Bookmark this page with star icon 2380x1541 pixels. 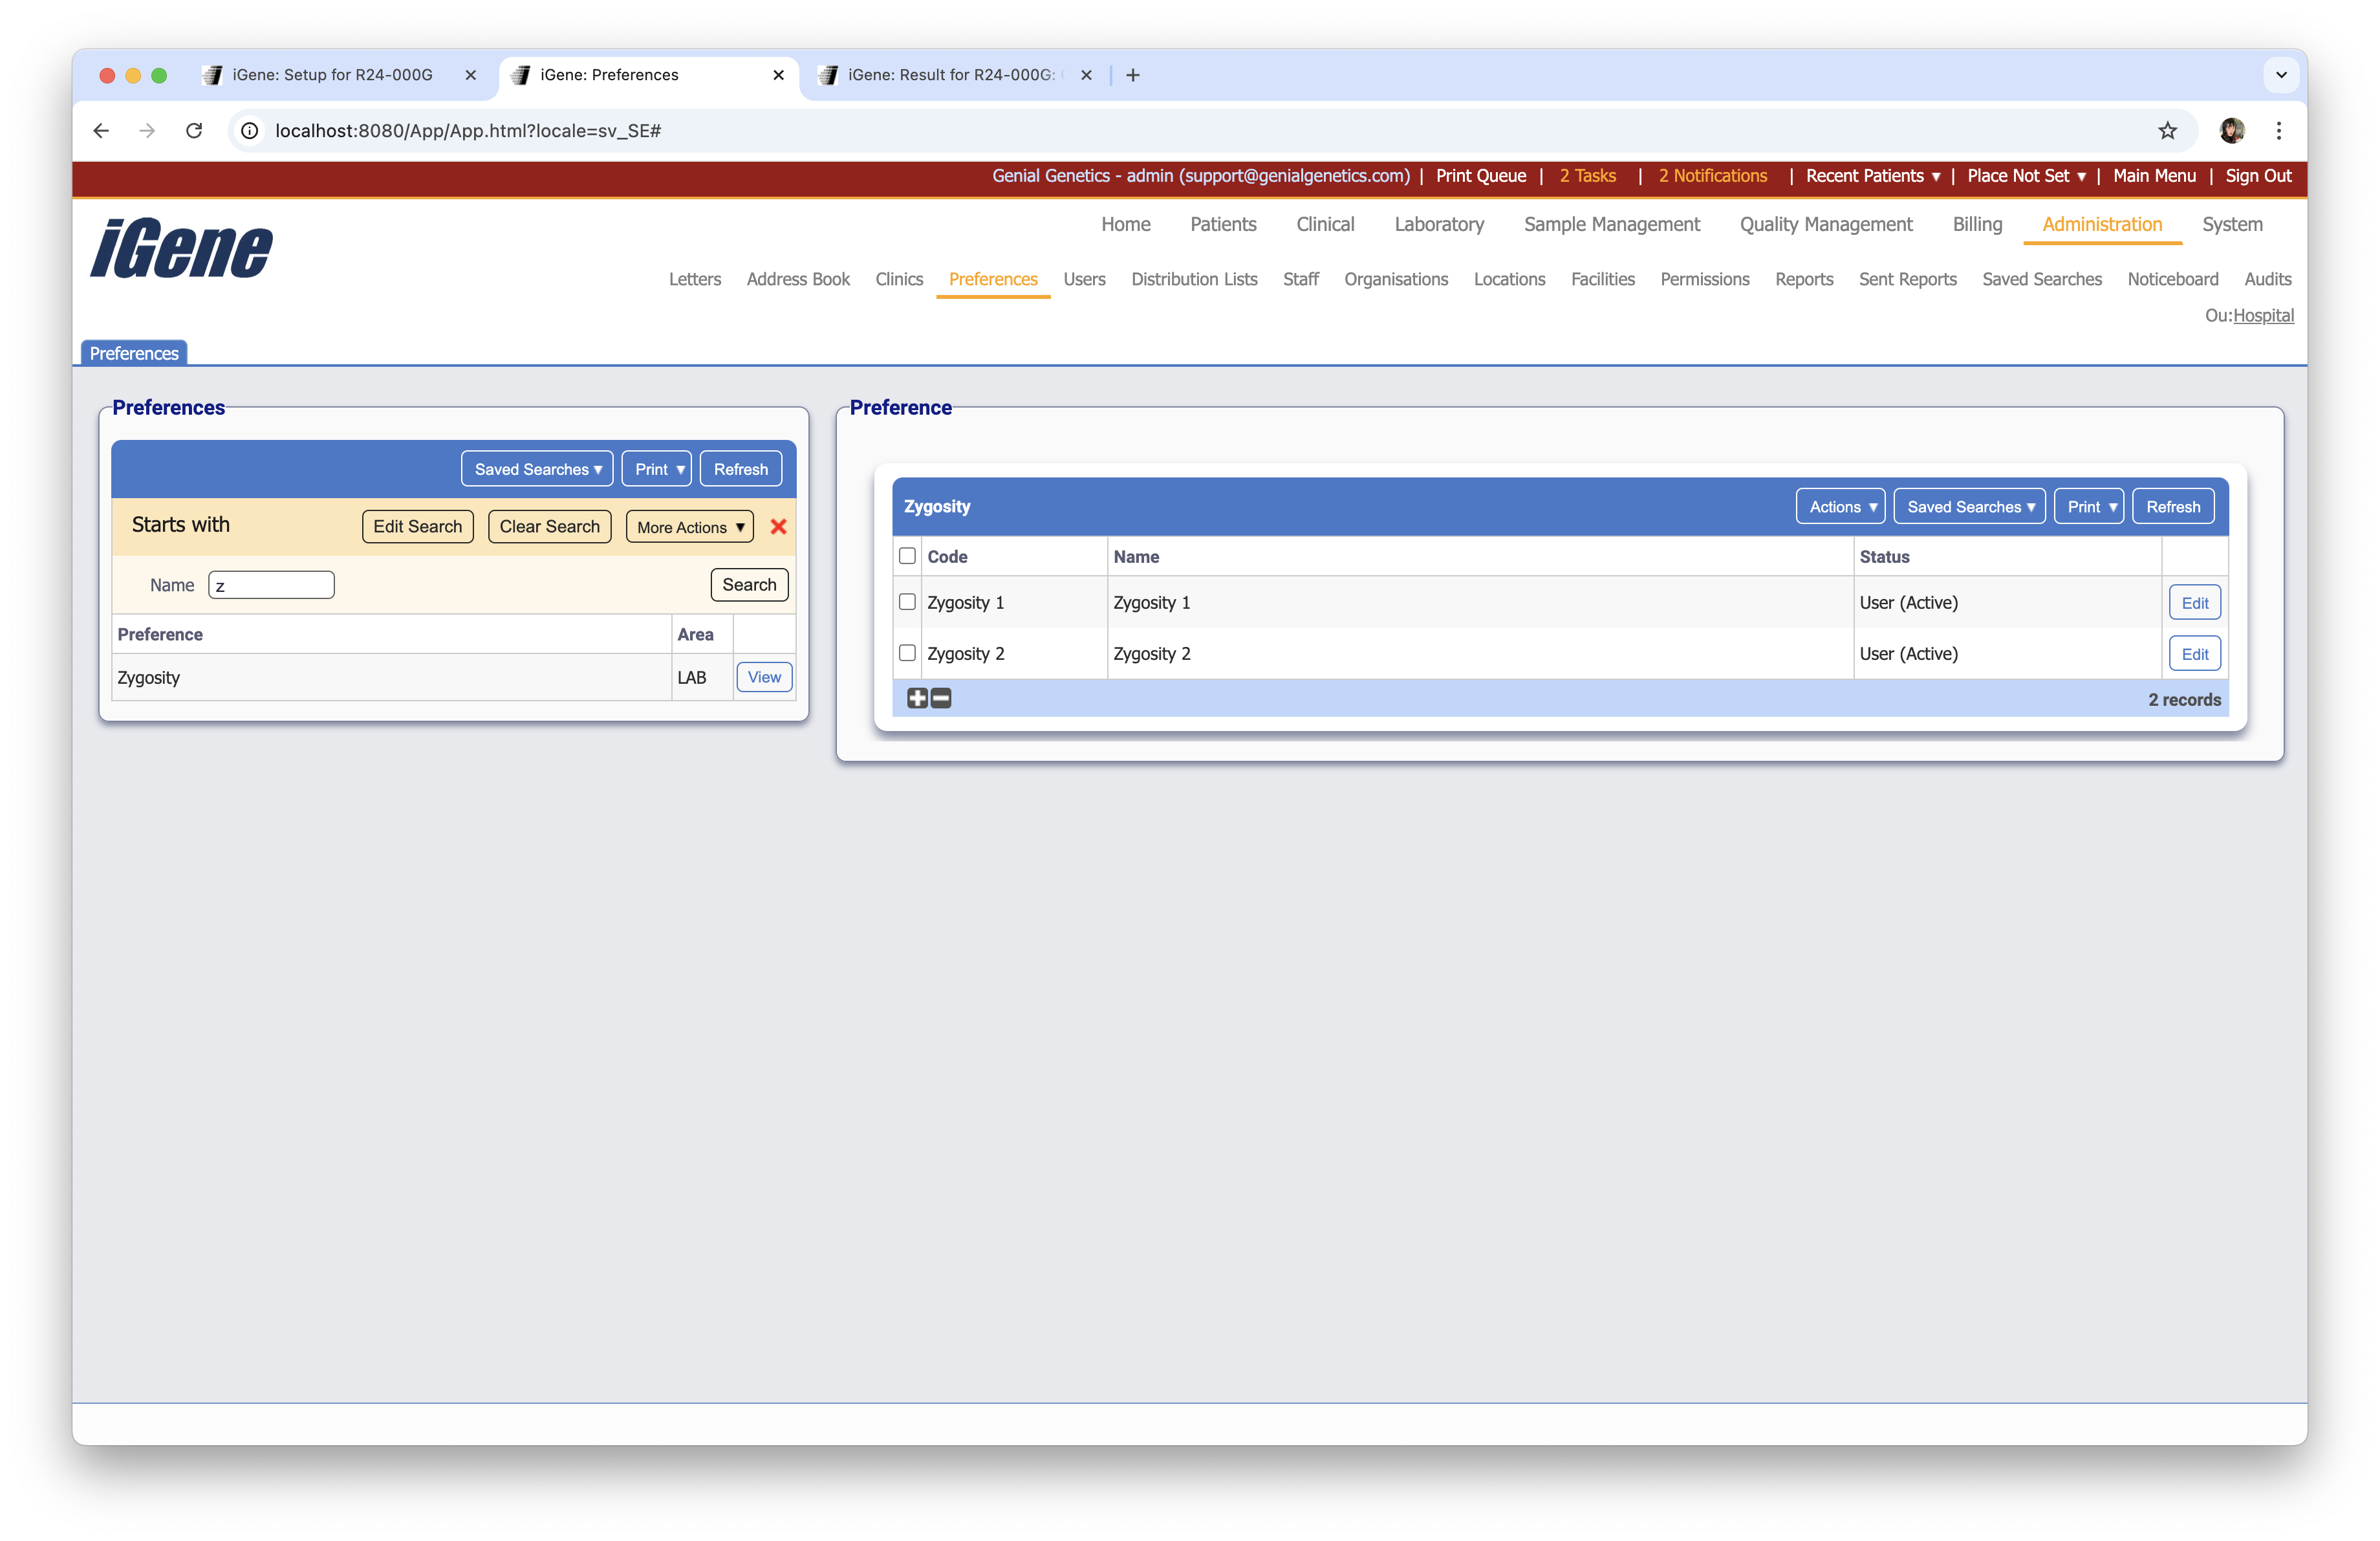2167,131
